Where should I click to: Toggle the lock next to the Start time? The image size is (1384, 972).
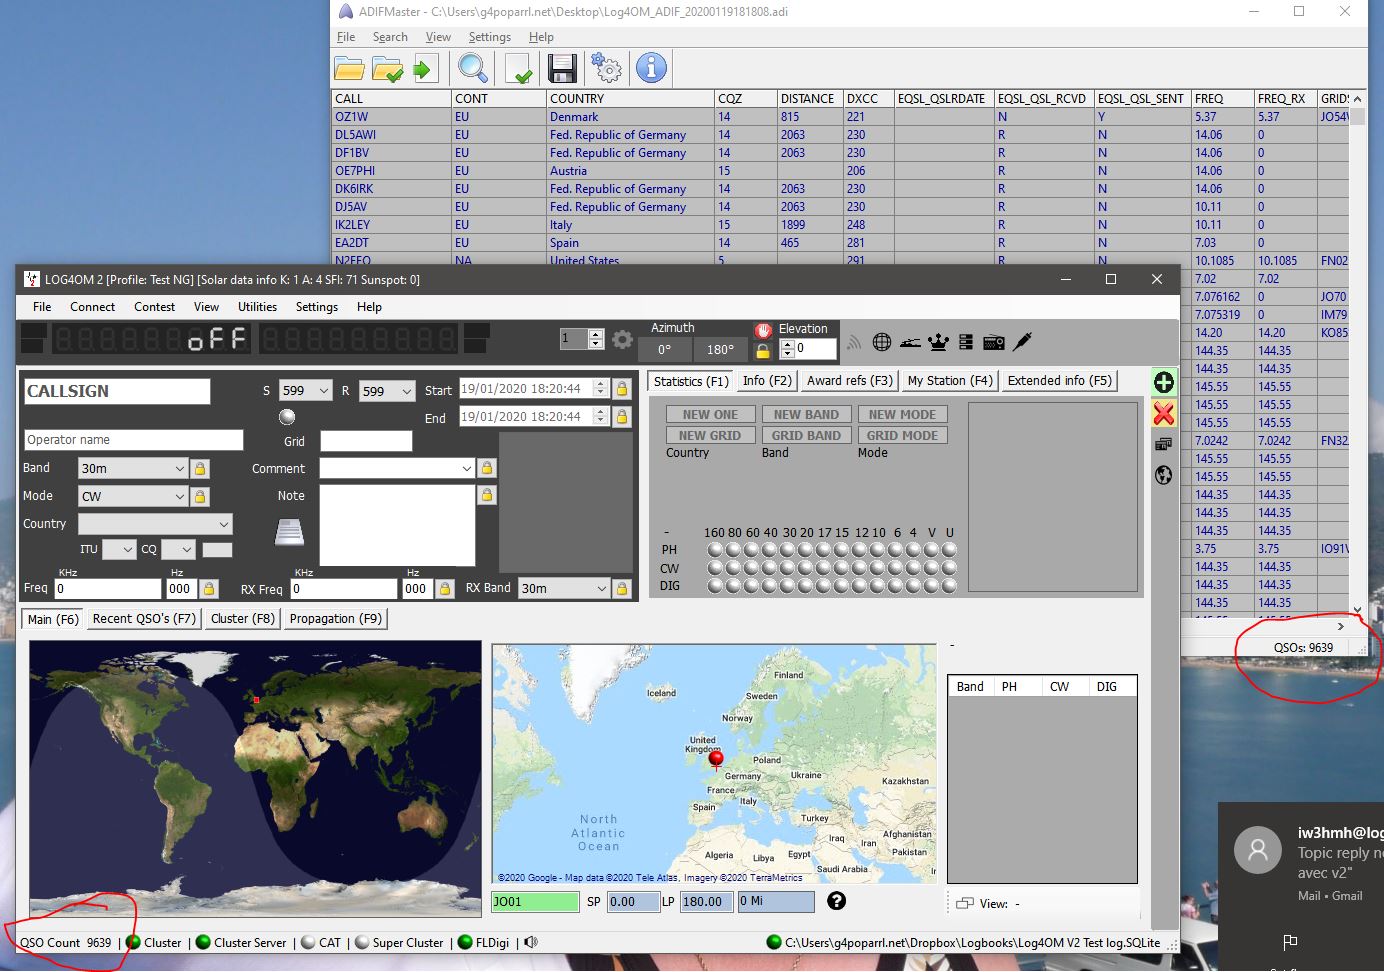pos(621,389)
